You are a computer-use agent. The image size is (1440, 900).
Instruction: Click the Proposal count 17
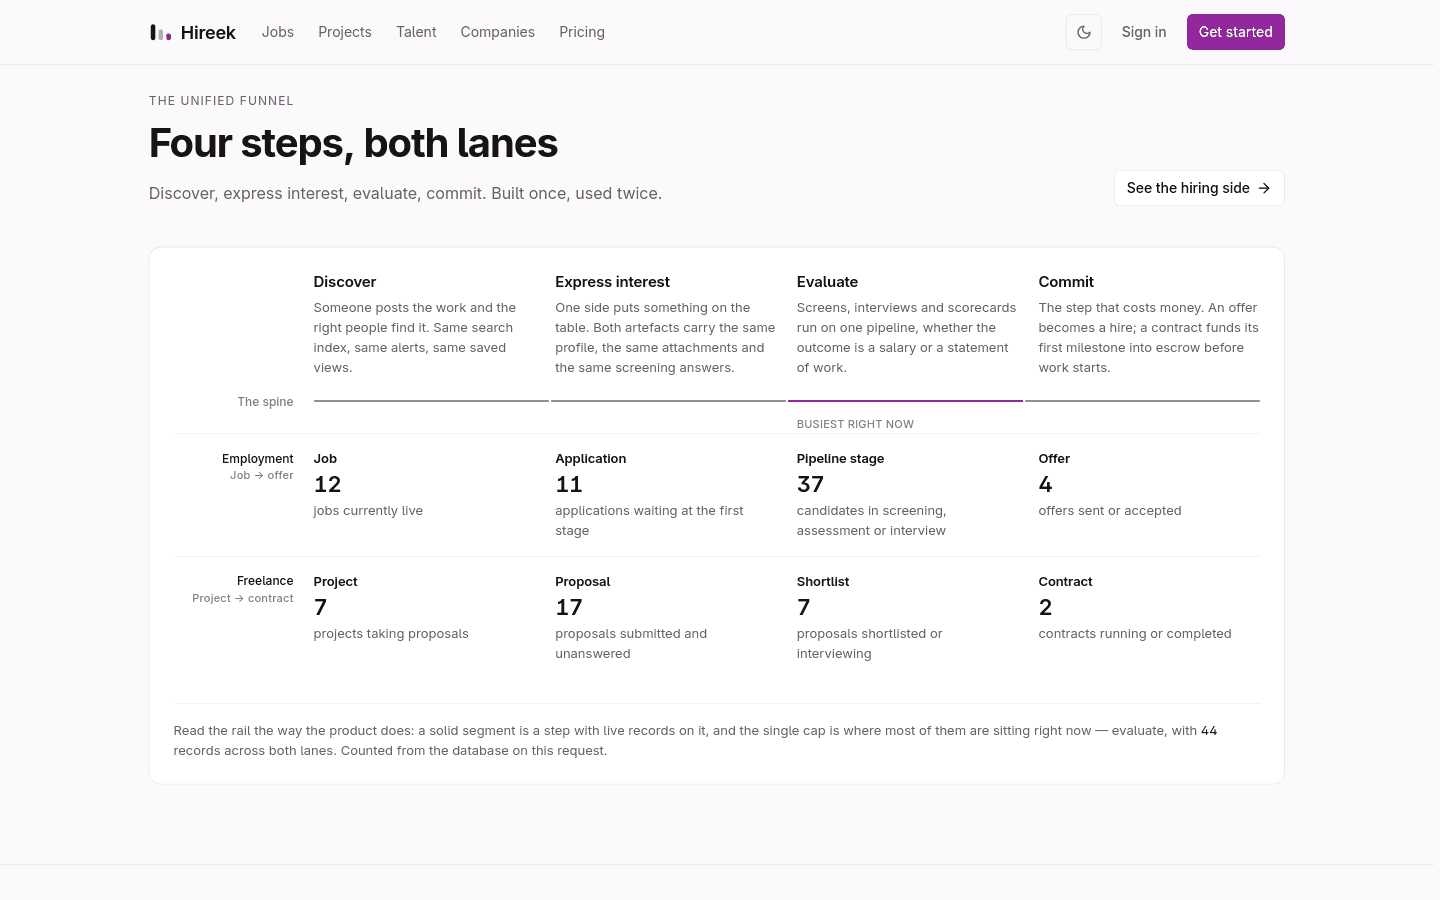point(569,608)
